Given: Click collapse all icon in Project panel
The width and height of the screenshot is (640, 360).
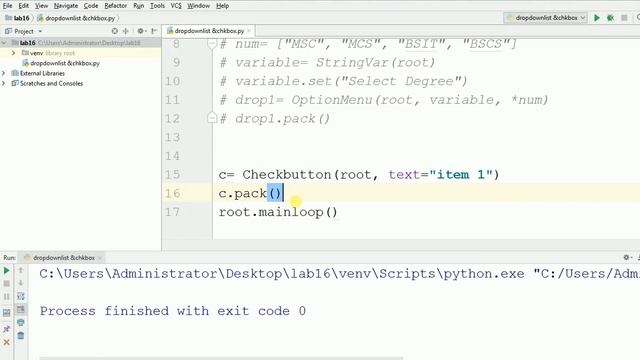Looking at the screenshot, I should [126, 31].
